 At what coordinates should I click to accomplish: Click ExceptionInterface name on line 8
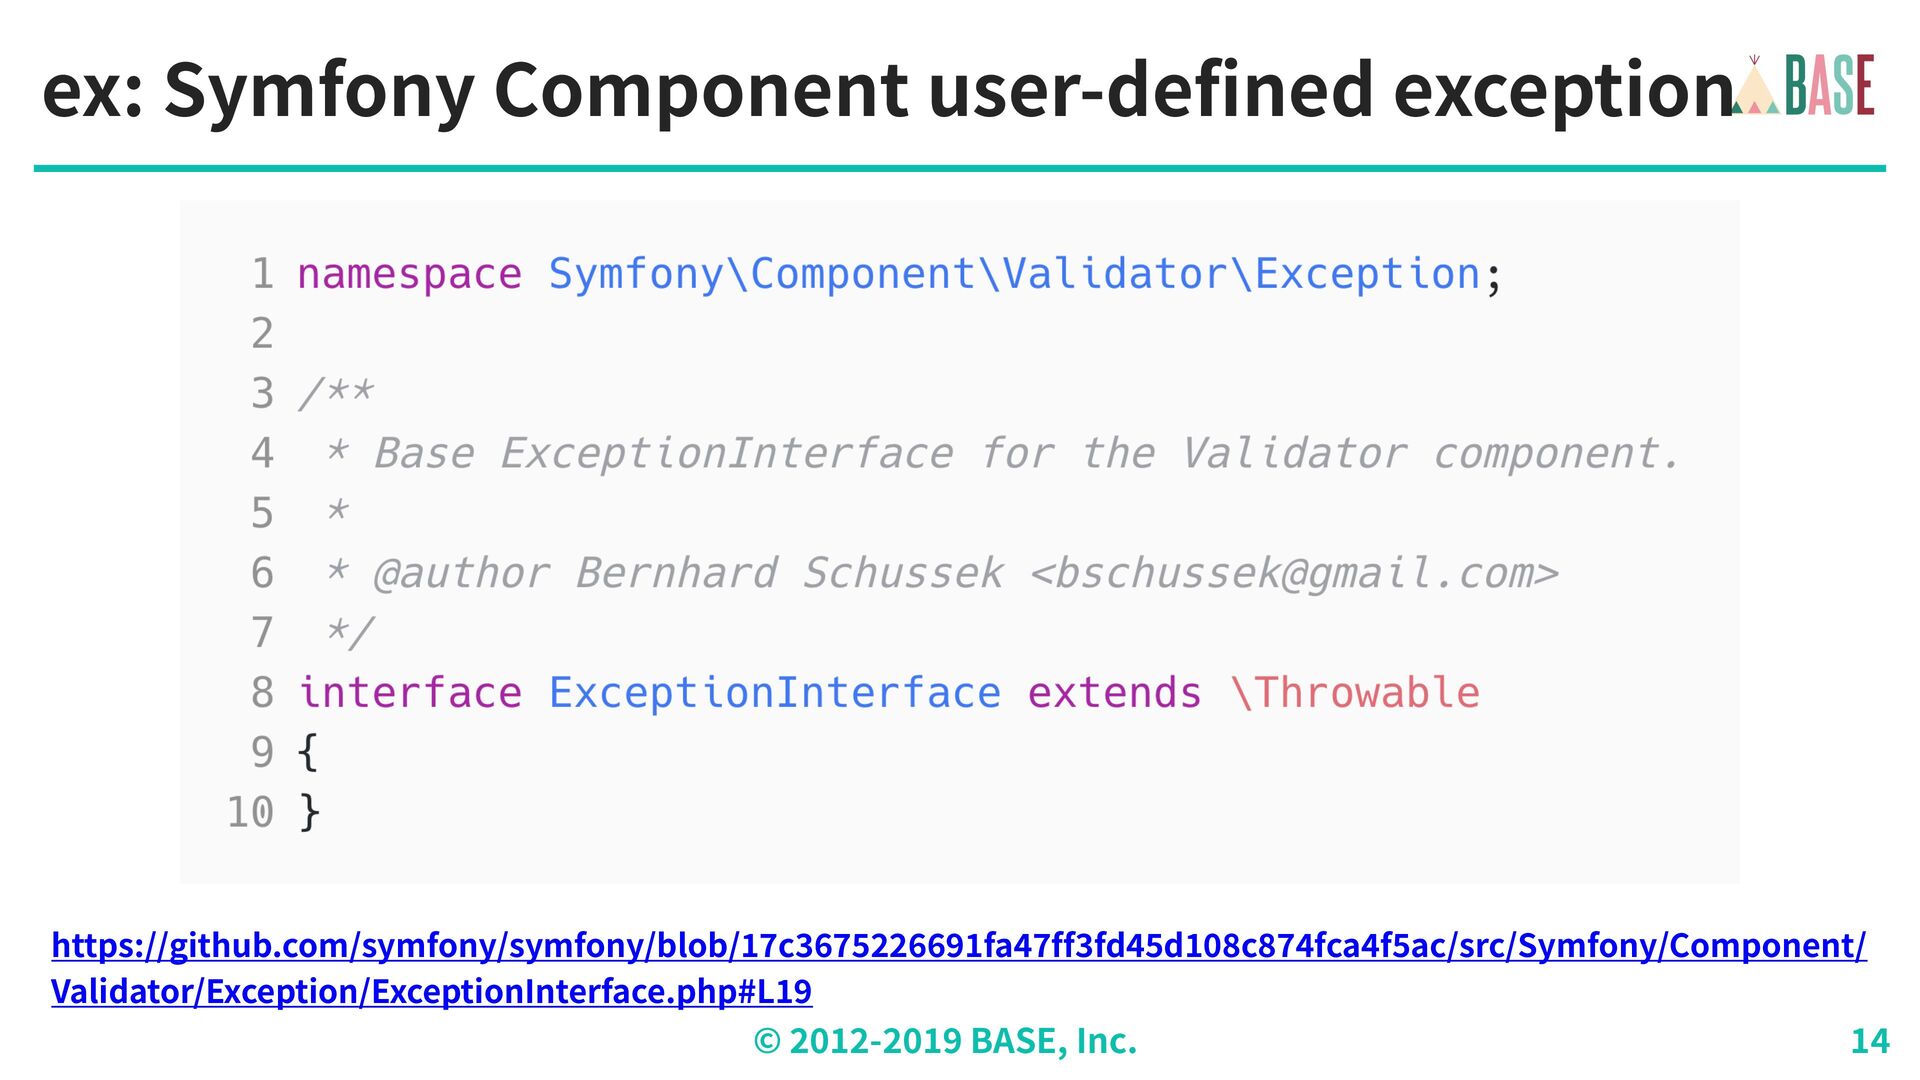coord(774,693)
